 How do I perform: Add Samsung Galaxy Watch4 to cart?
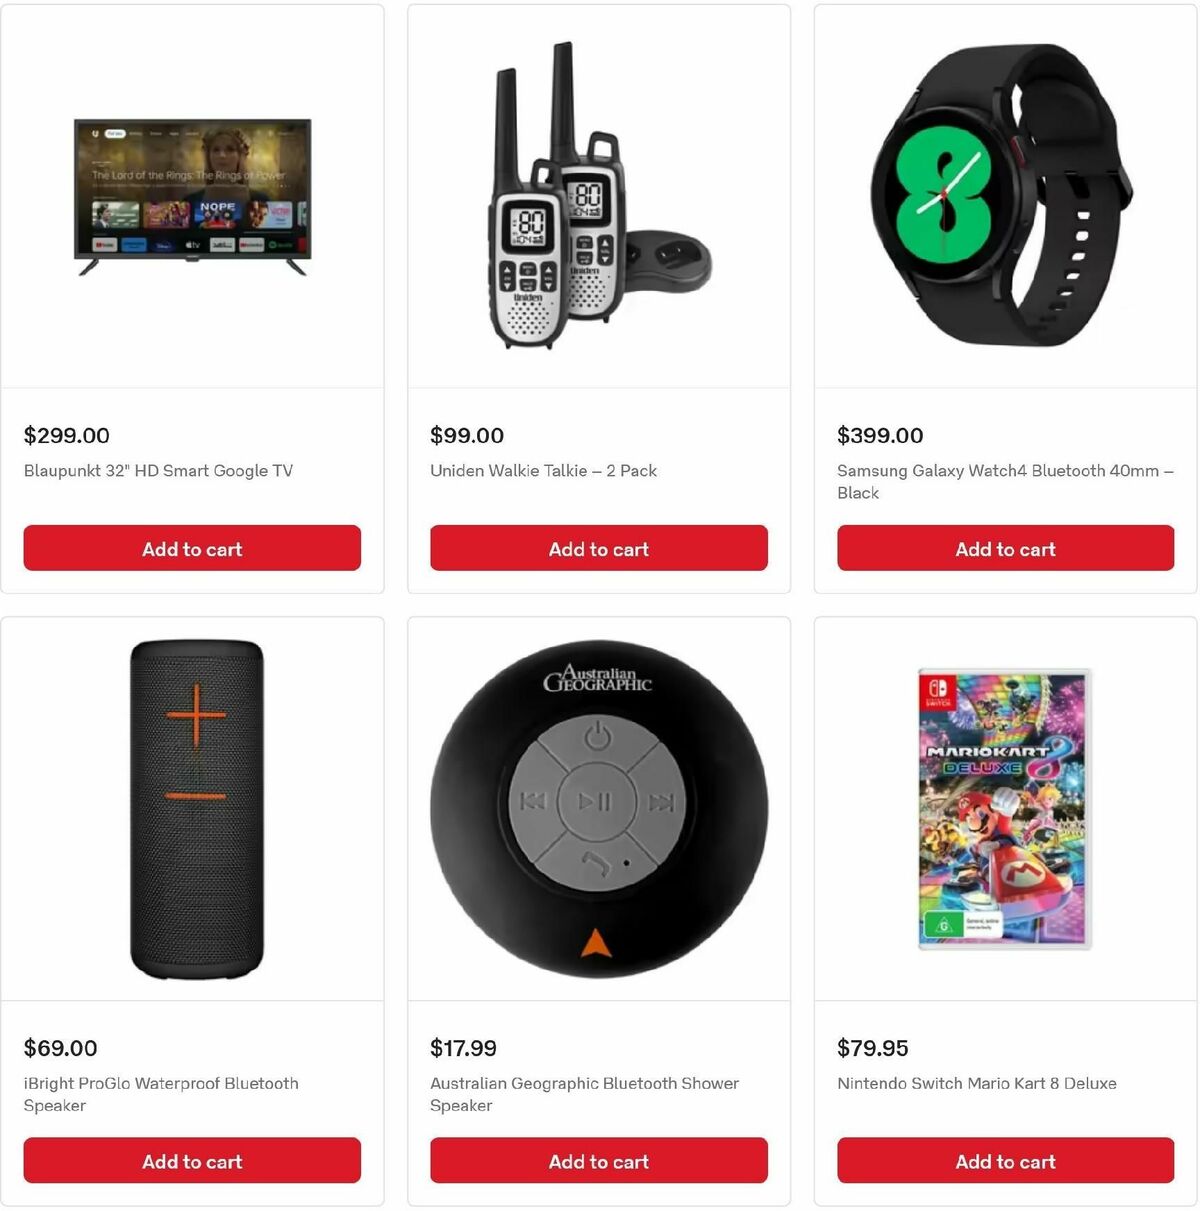[1005, 548]
